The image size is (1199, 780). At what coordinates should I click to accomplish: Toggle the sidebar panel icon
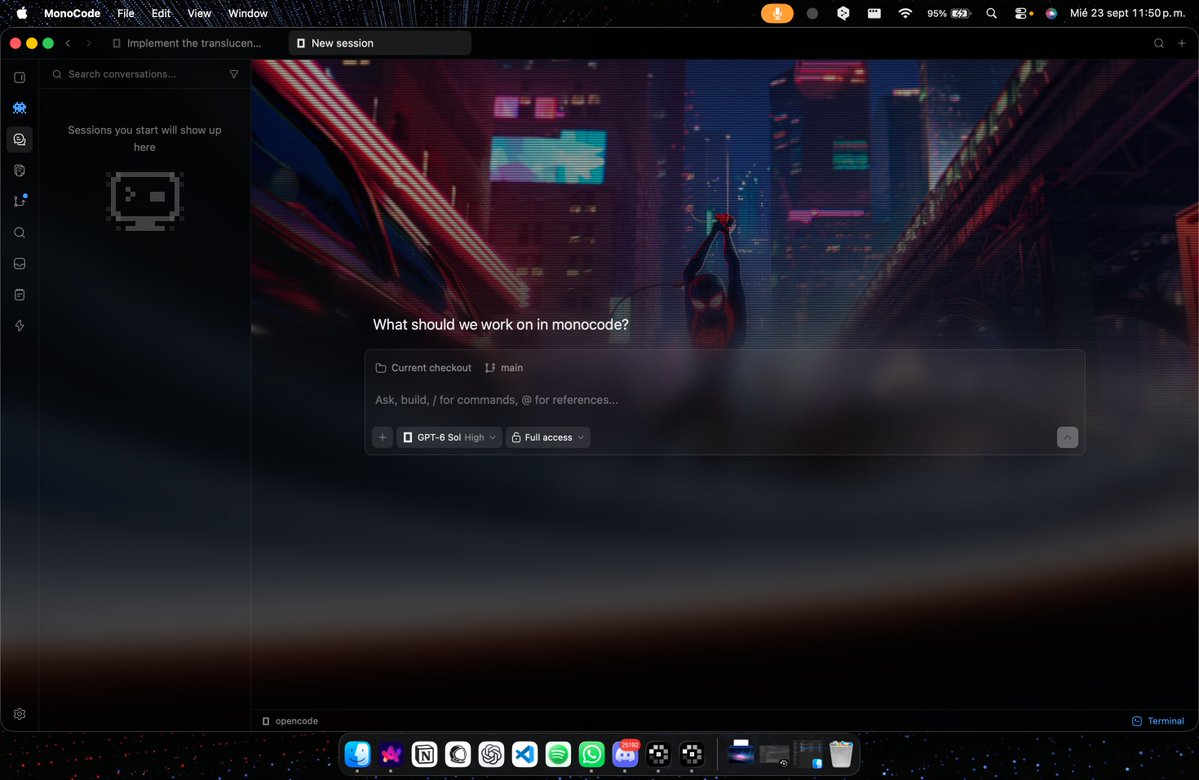coord(20,77)
